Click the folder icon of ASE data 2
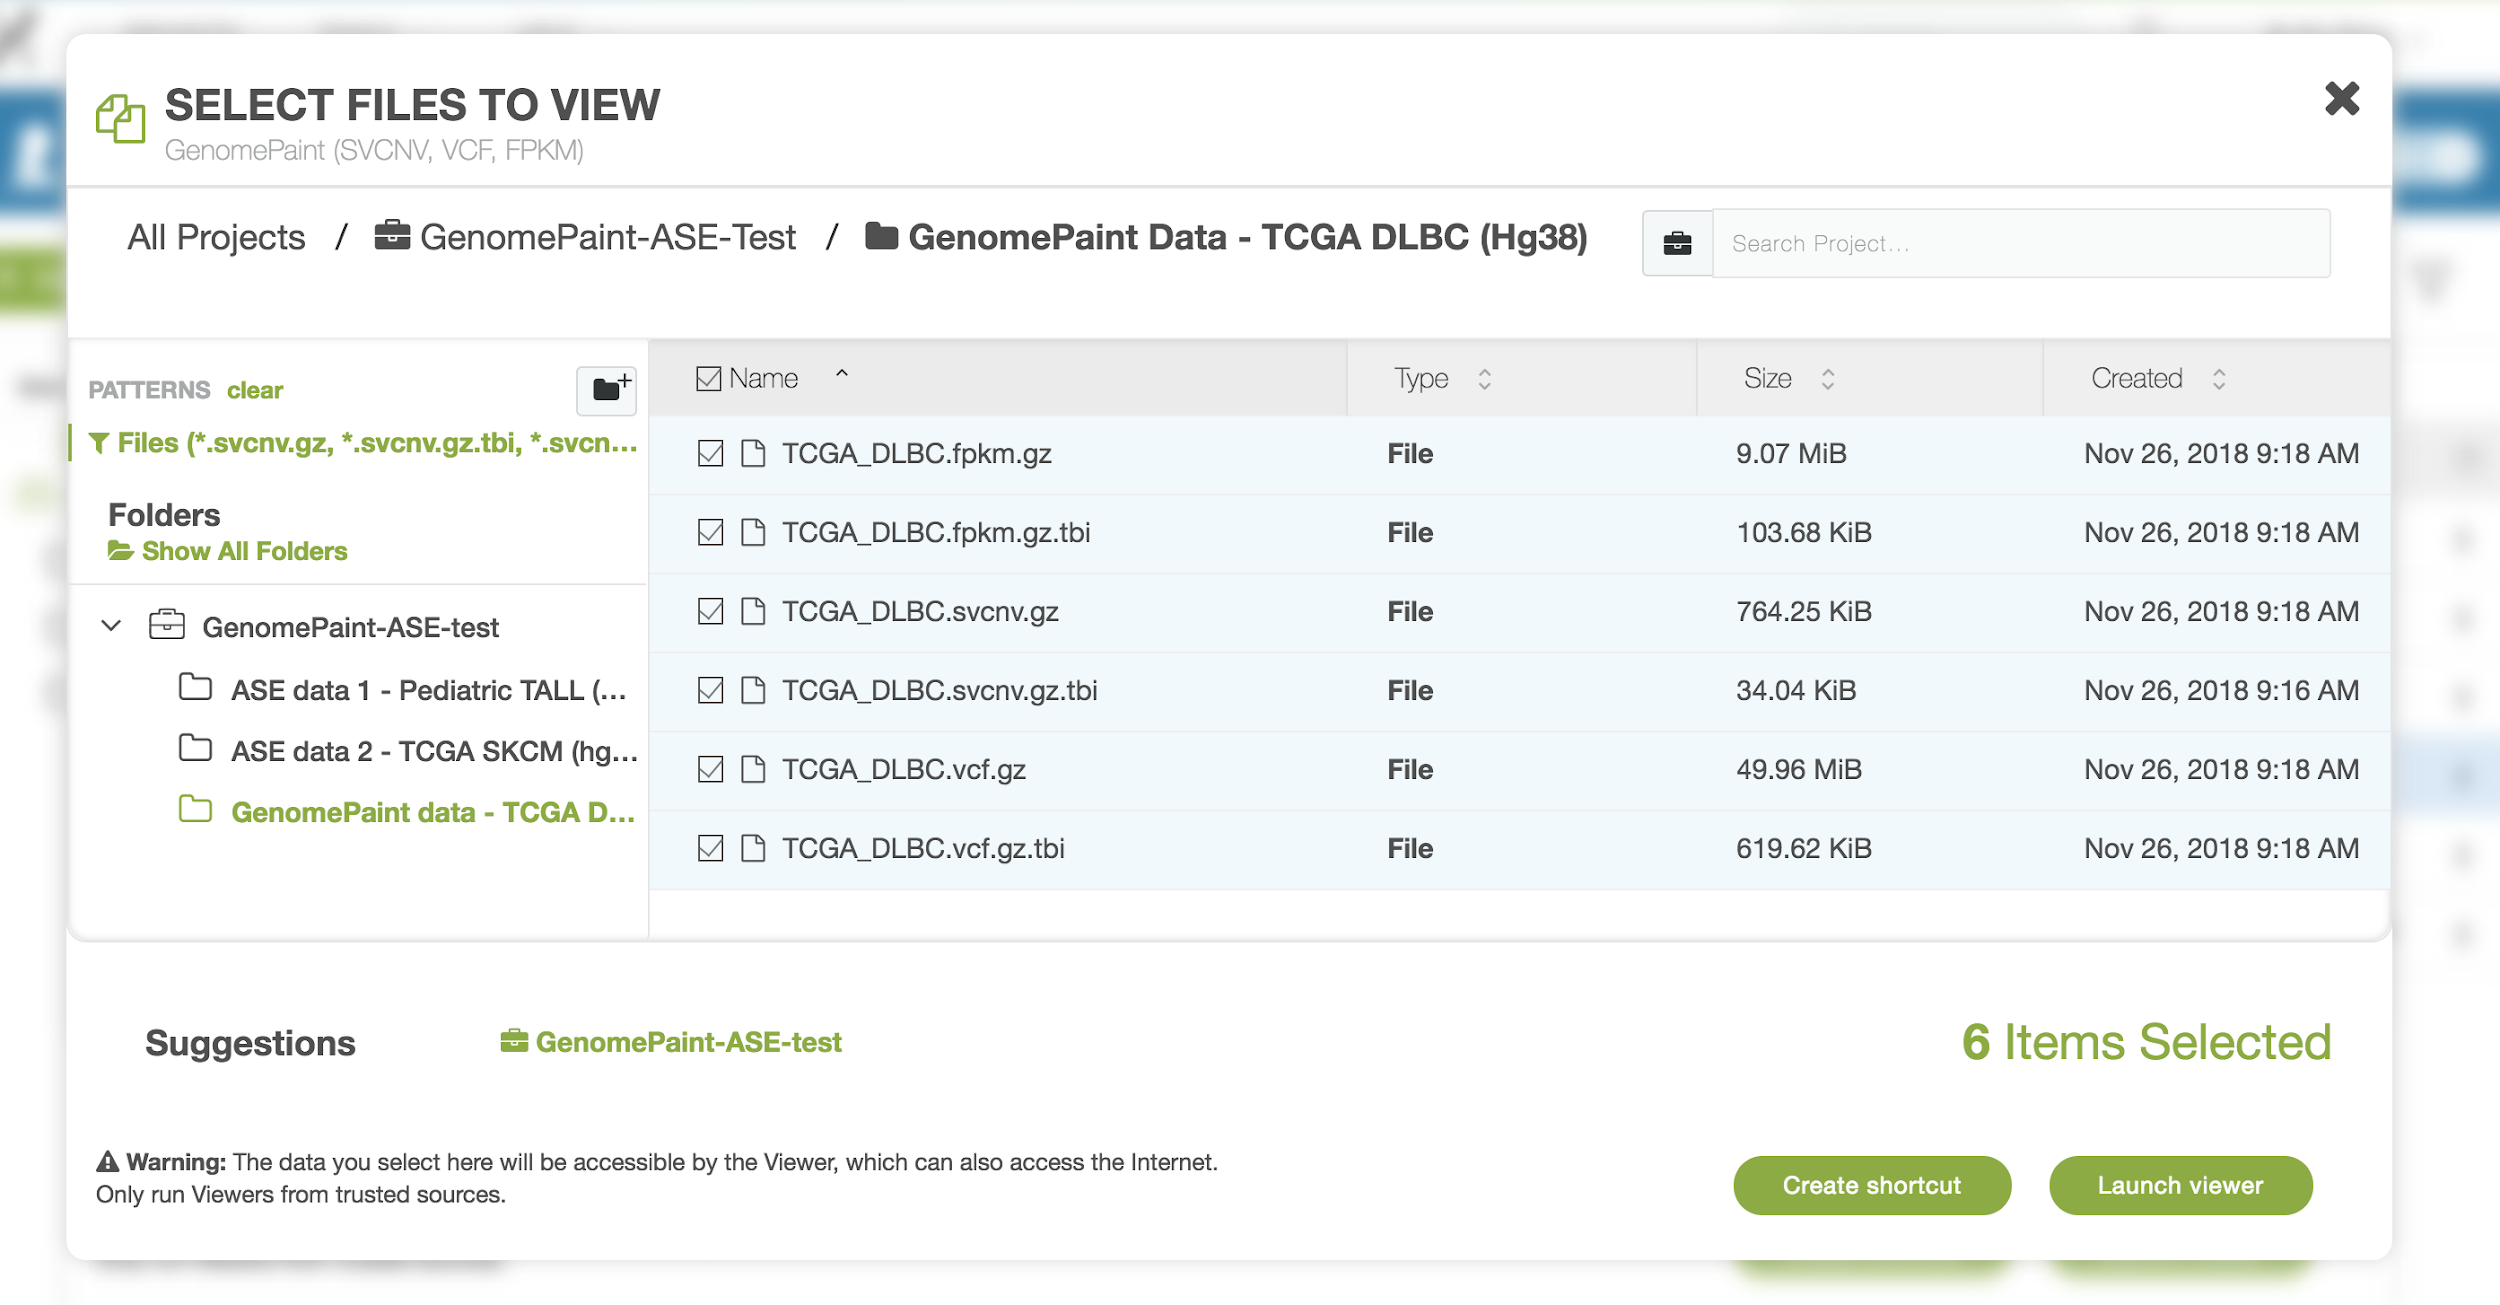 point(195,749)
